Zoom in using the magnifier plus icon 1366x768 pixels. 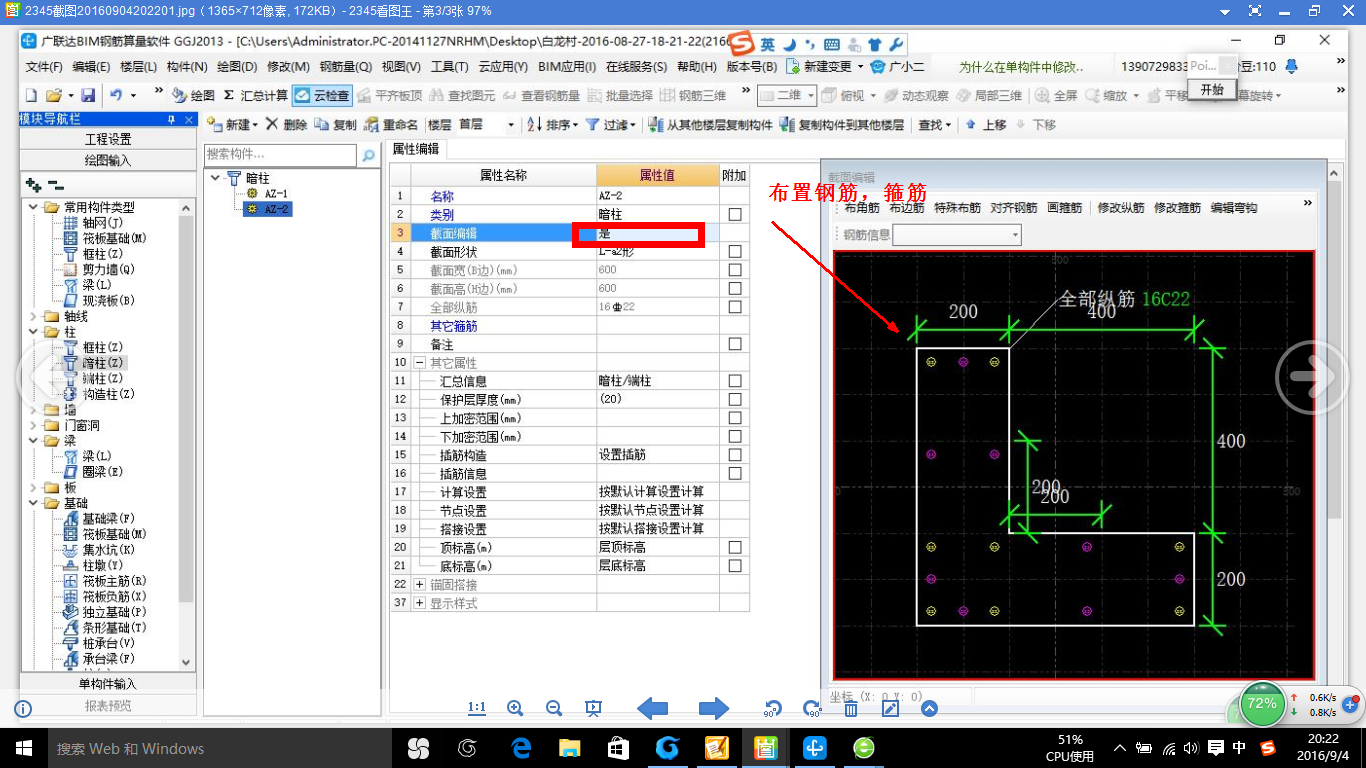(x=515, y=708)
